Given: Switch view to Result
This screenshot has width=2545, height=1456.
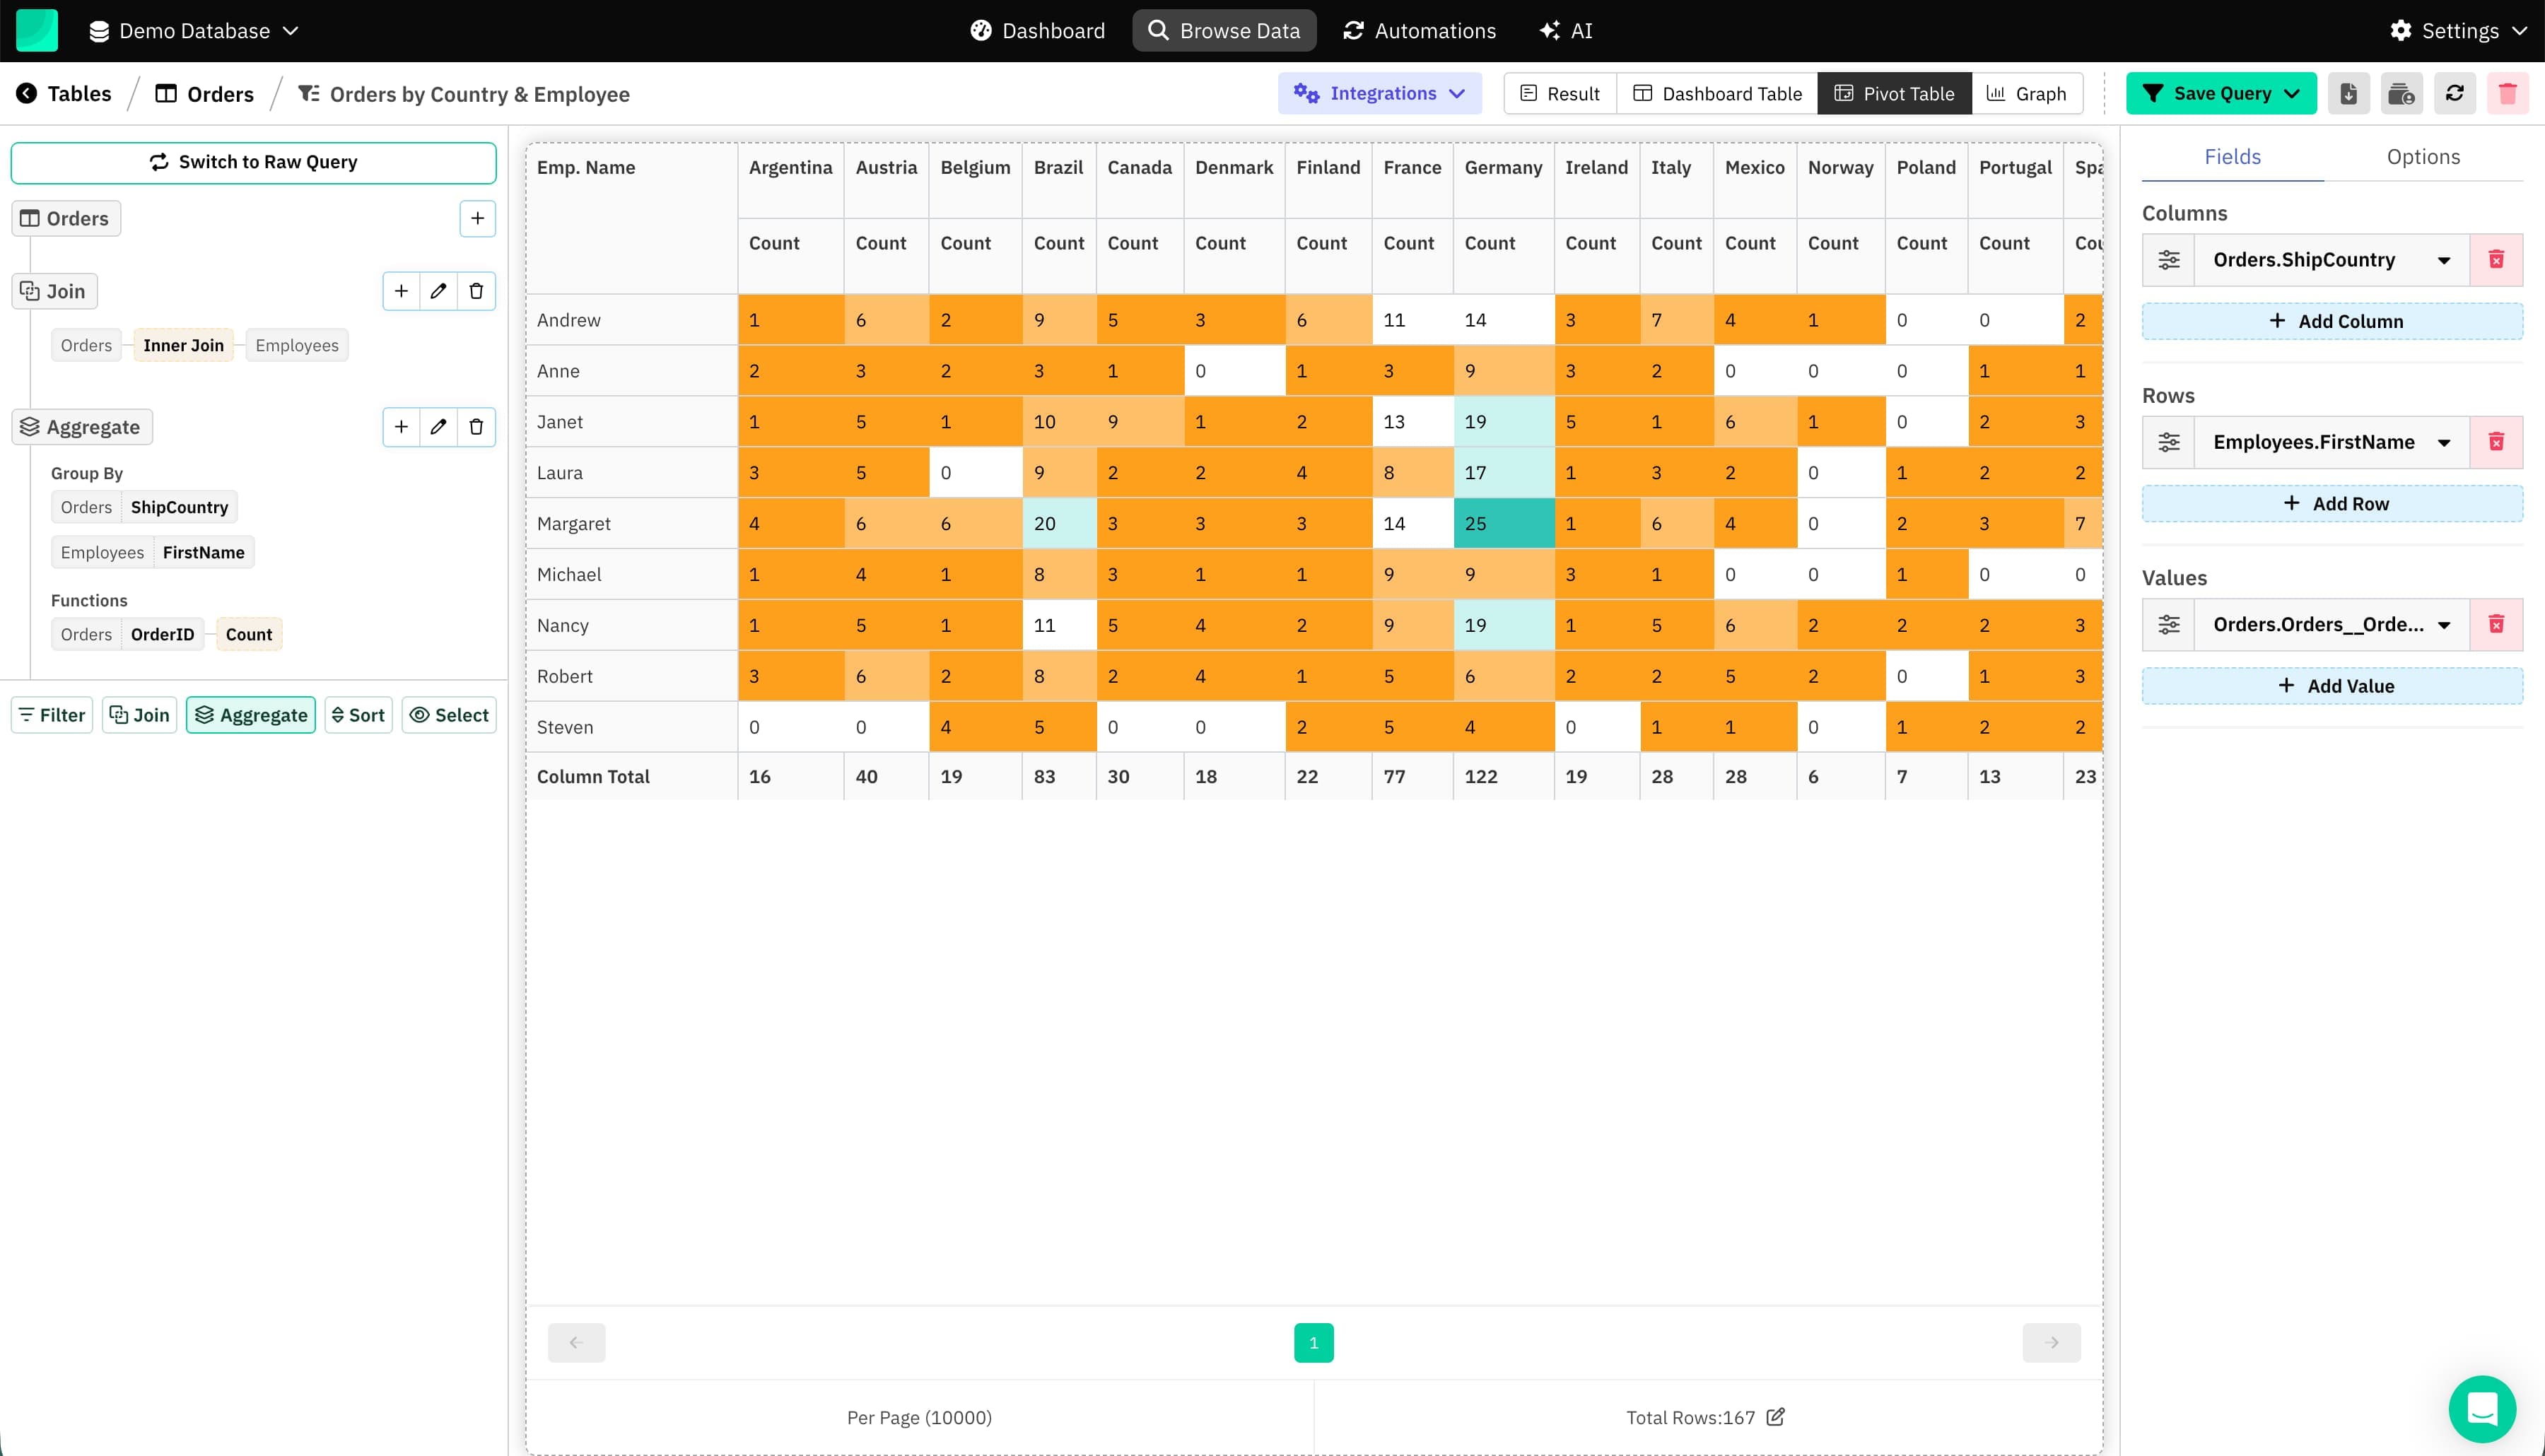Looking at the screenshot, I should click(1560, 93).
